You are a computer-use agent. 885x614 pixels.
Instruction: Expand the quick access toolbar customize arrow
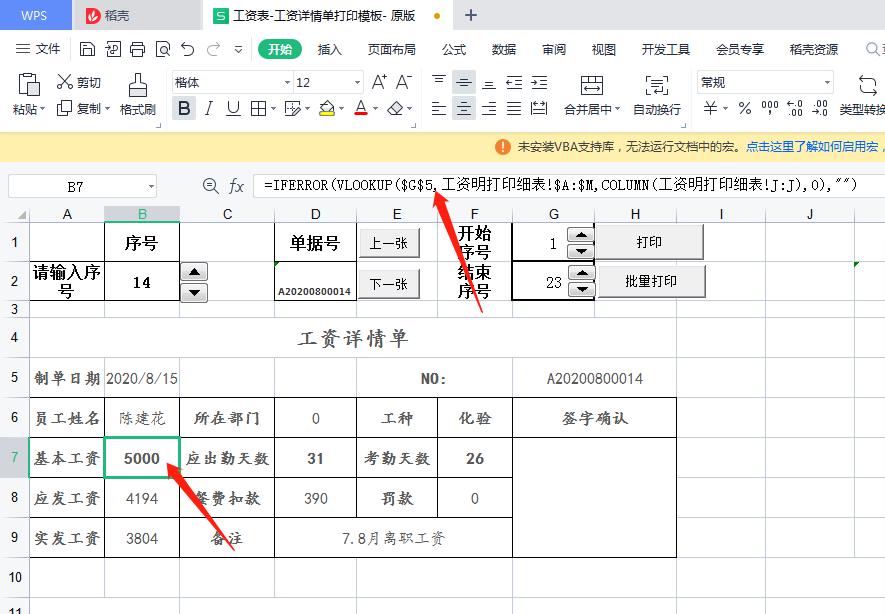pos(238,49)
